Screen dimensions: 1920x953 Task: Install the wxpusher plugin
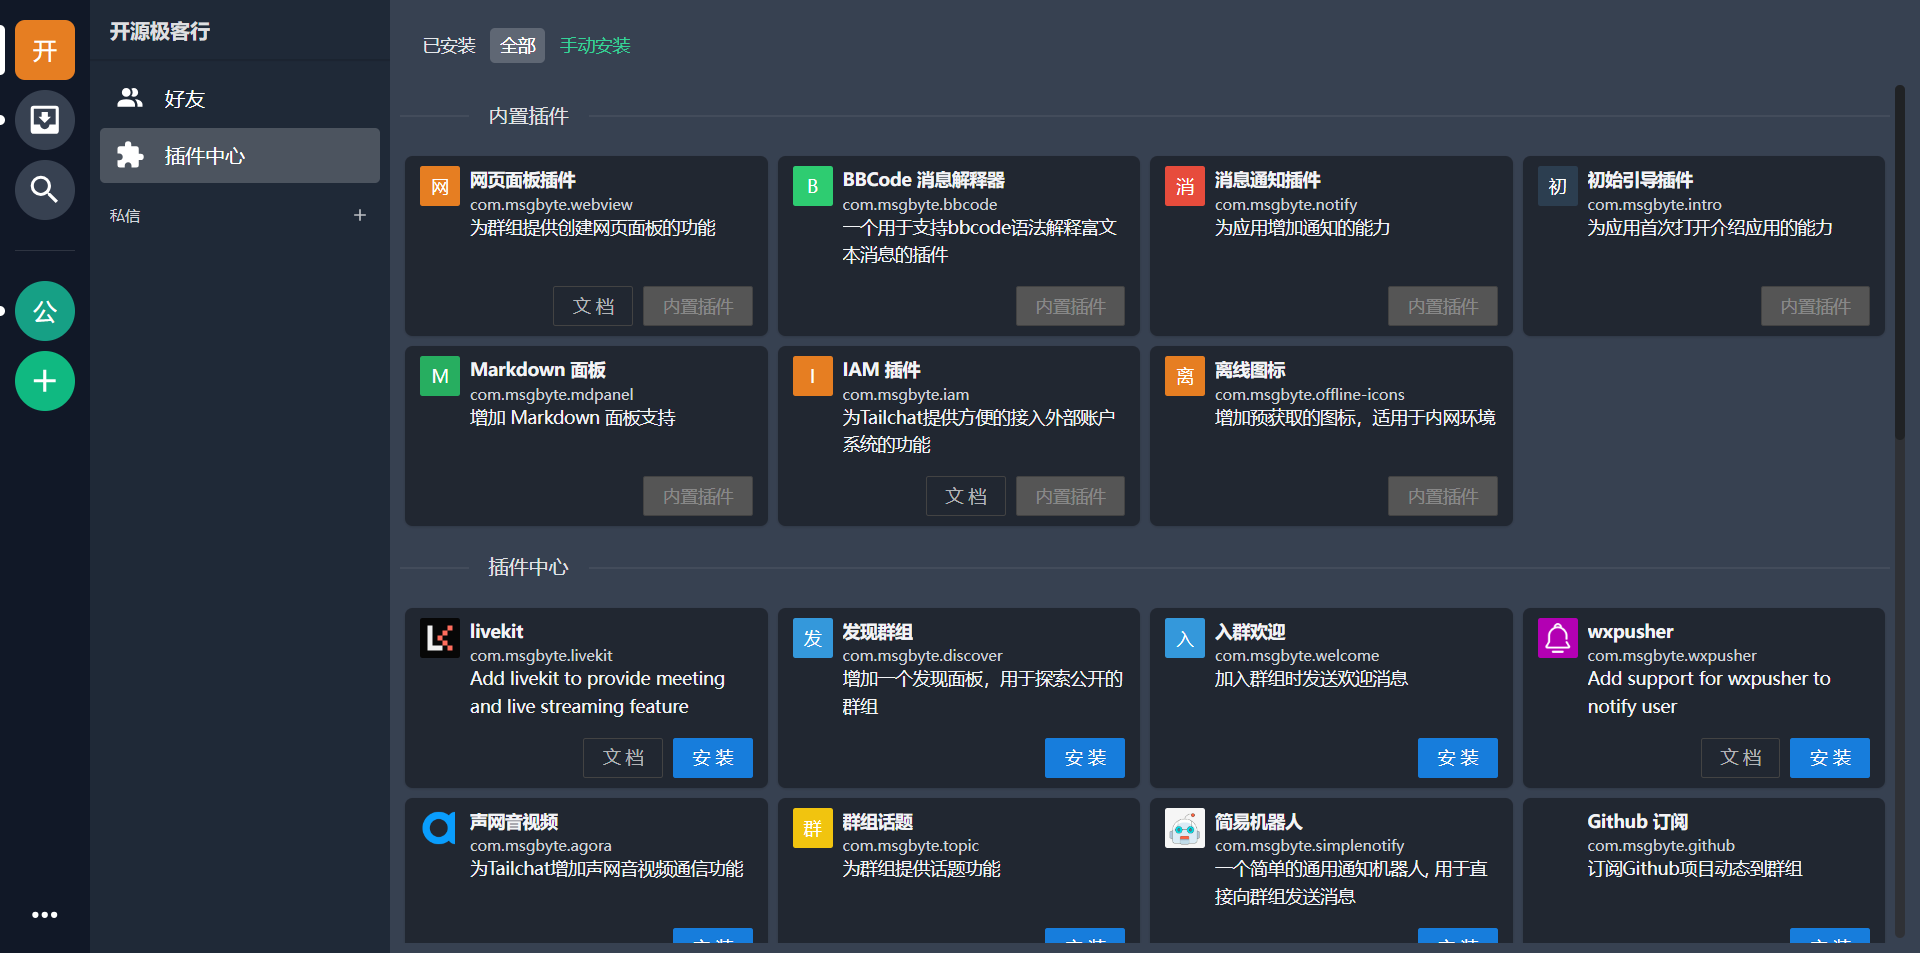(1830, 758)
